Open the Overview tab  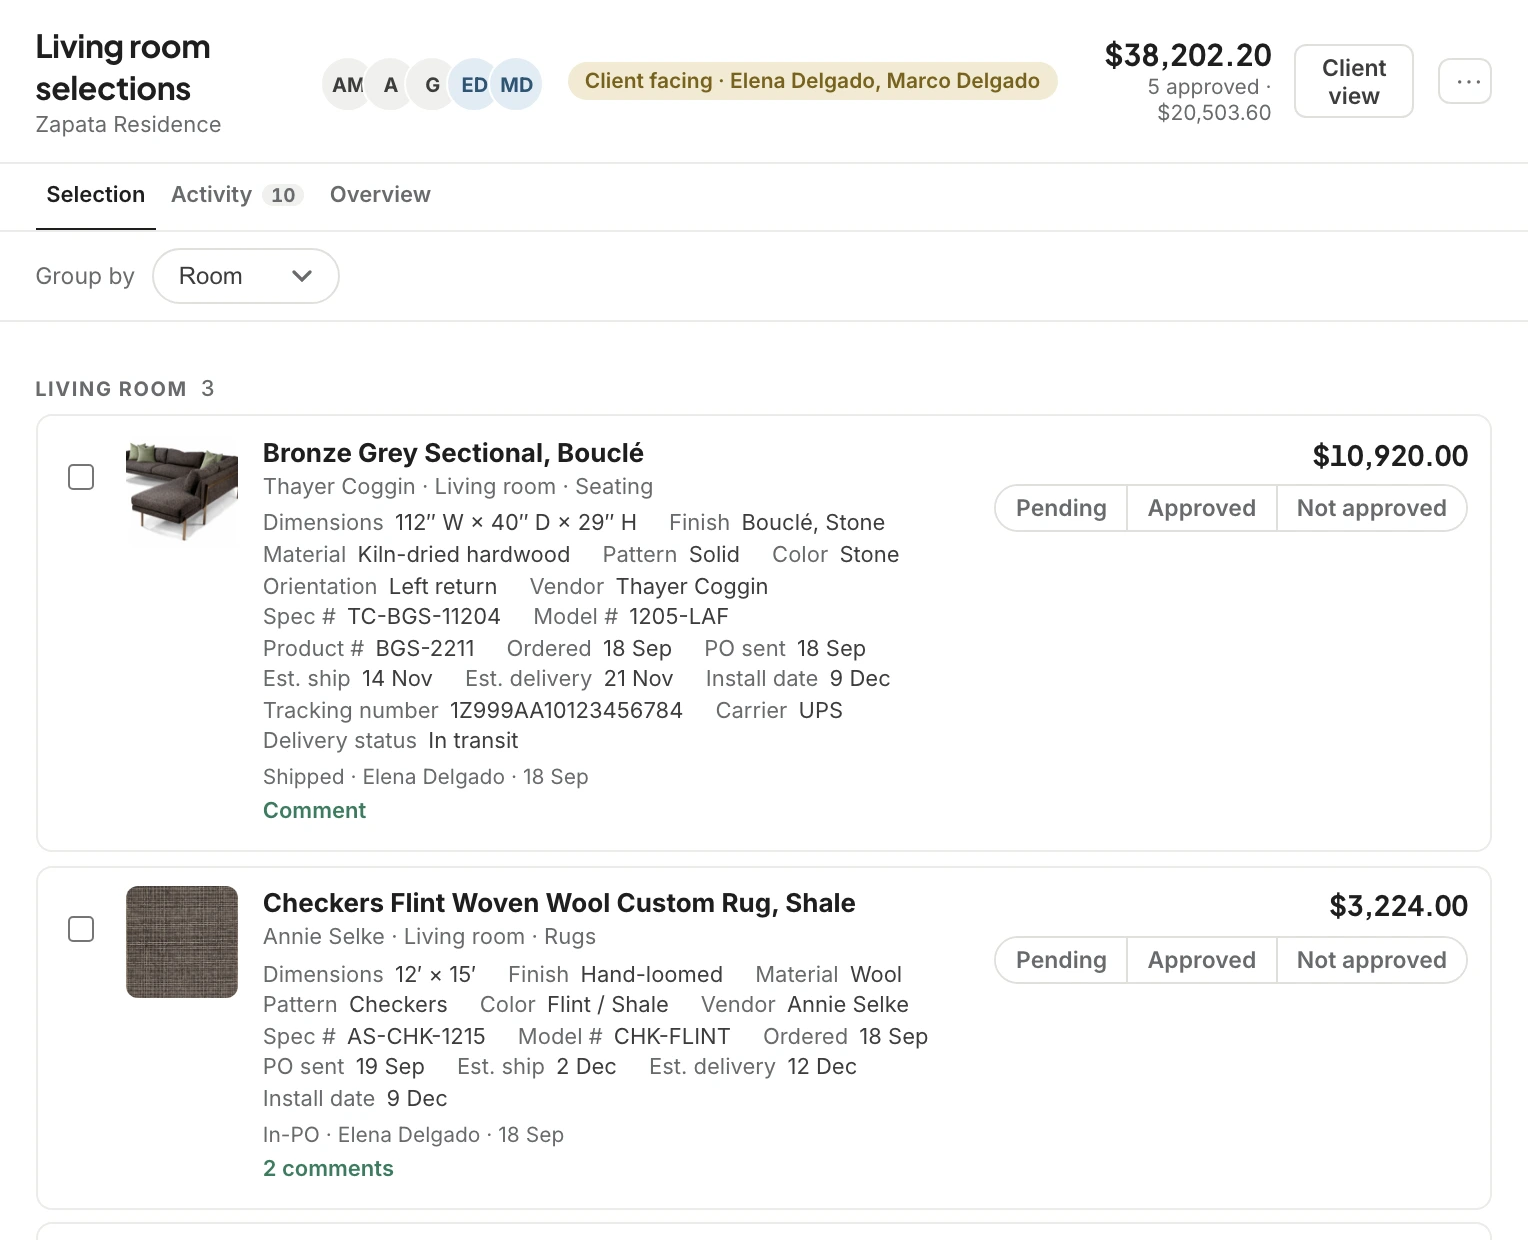tap(380, 195)
